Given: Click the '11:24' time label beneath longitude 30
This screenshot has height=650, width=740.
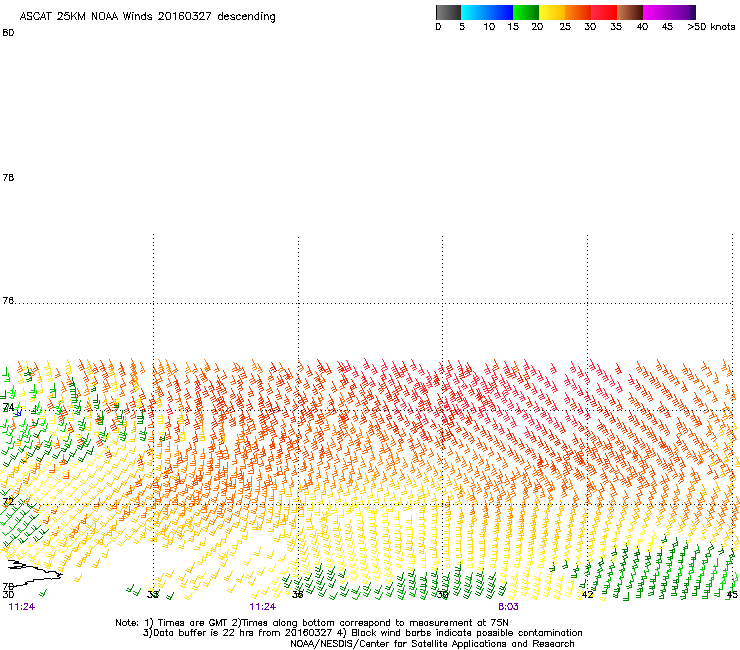Looking at the screenshot, I should coord(22,607).
